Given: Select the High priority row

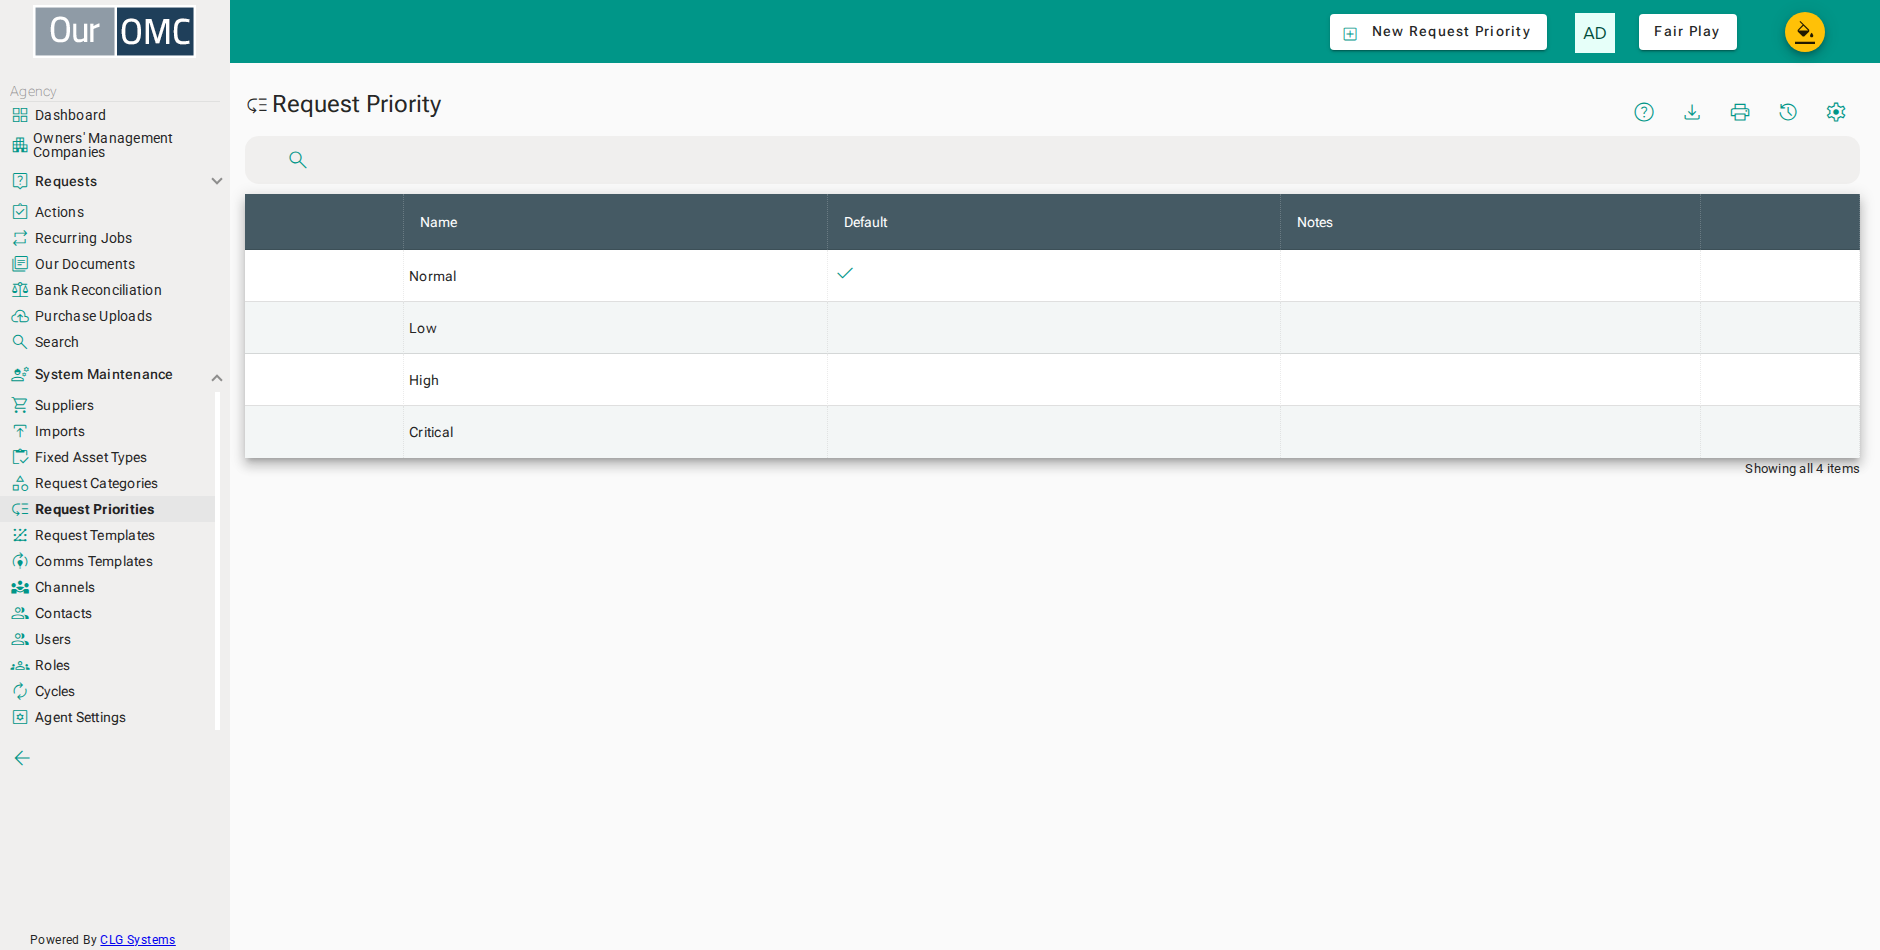Looking at the screenshot, I should coord(1052,380).
